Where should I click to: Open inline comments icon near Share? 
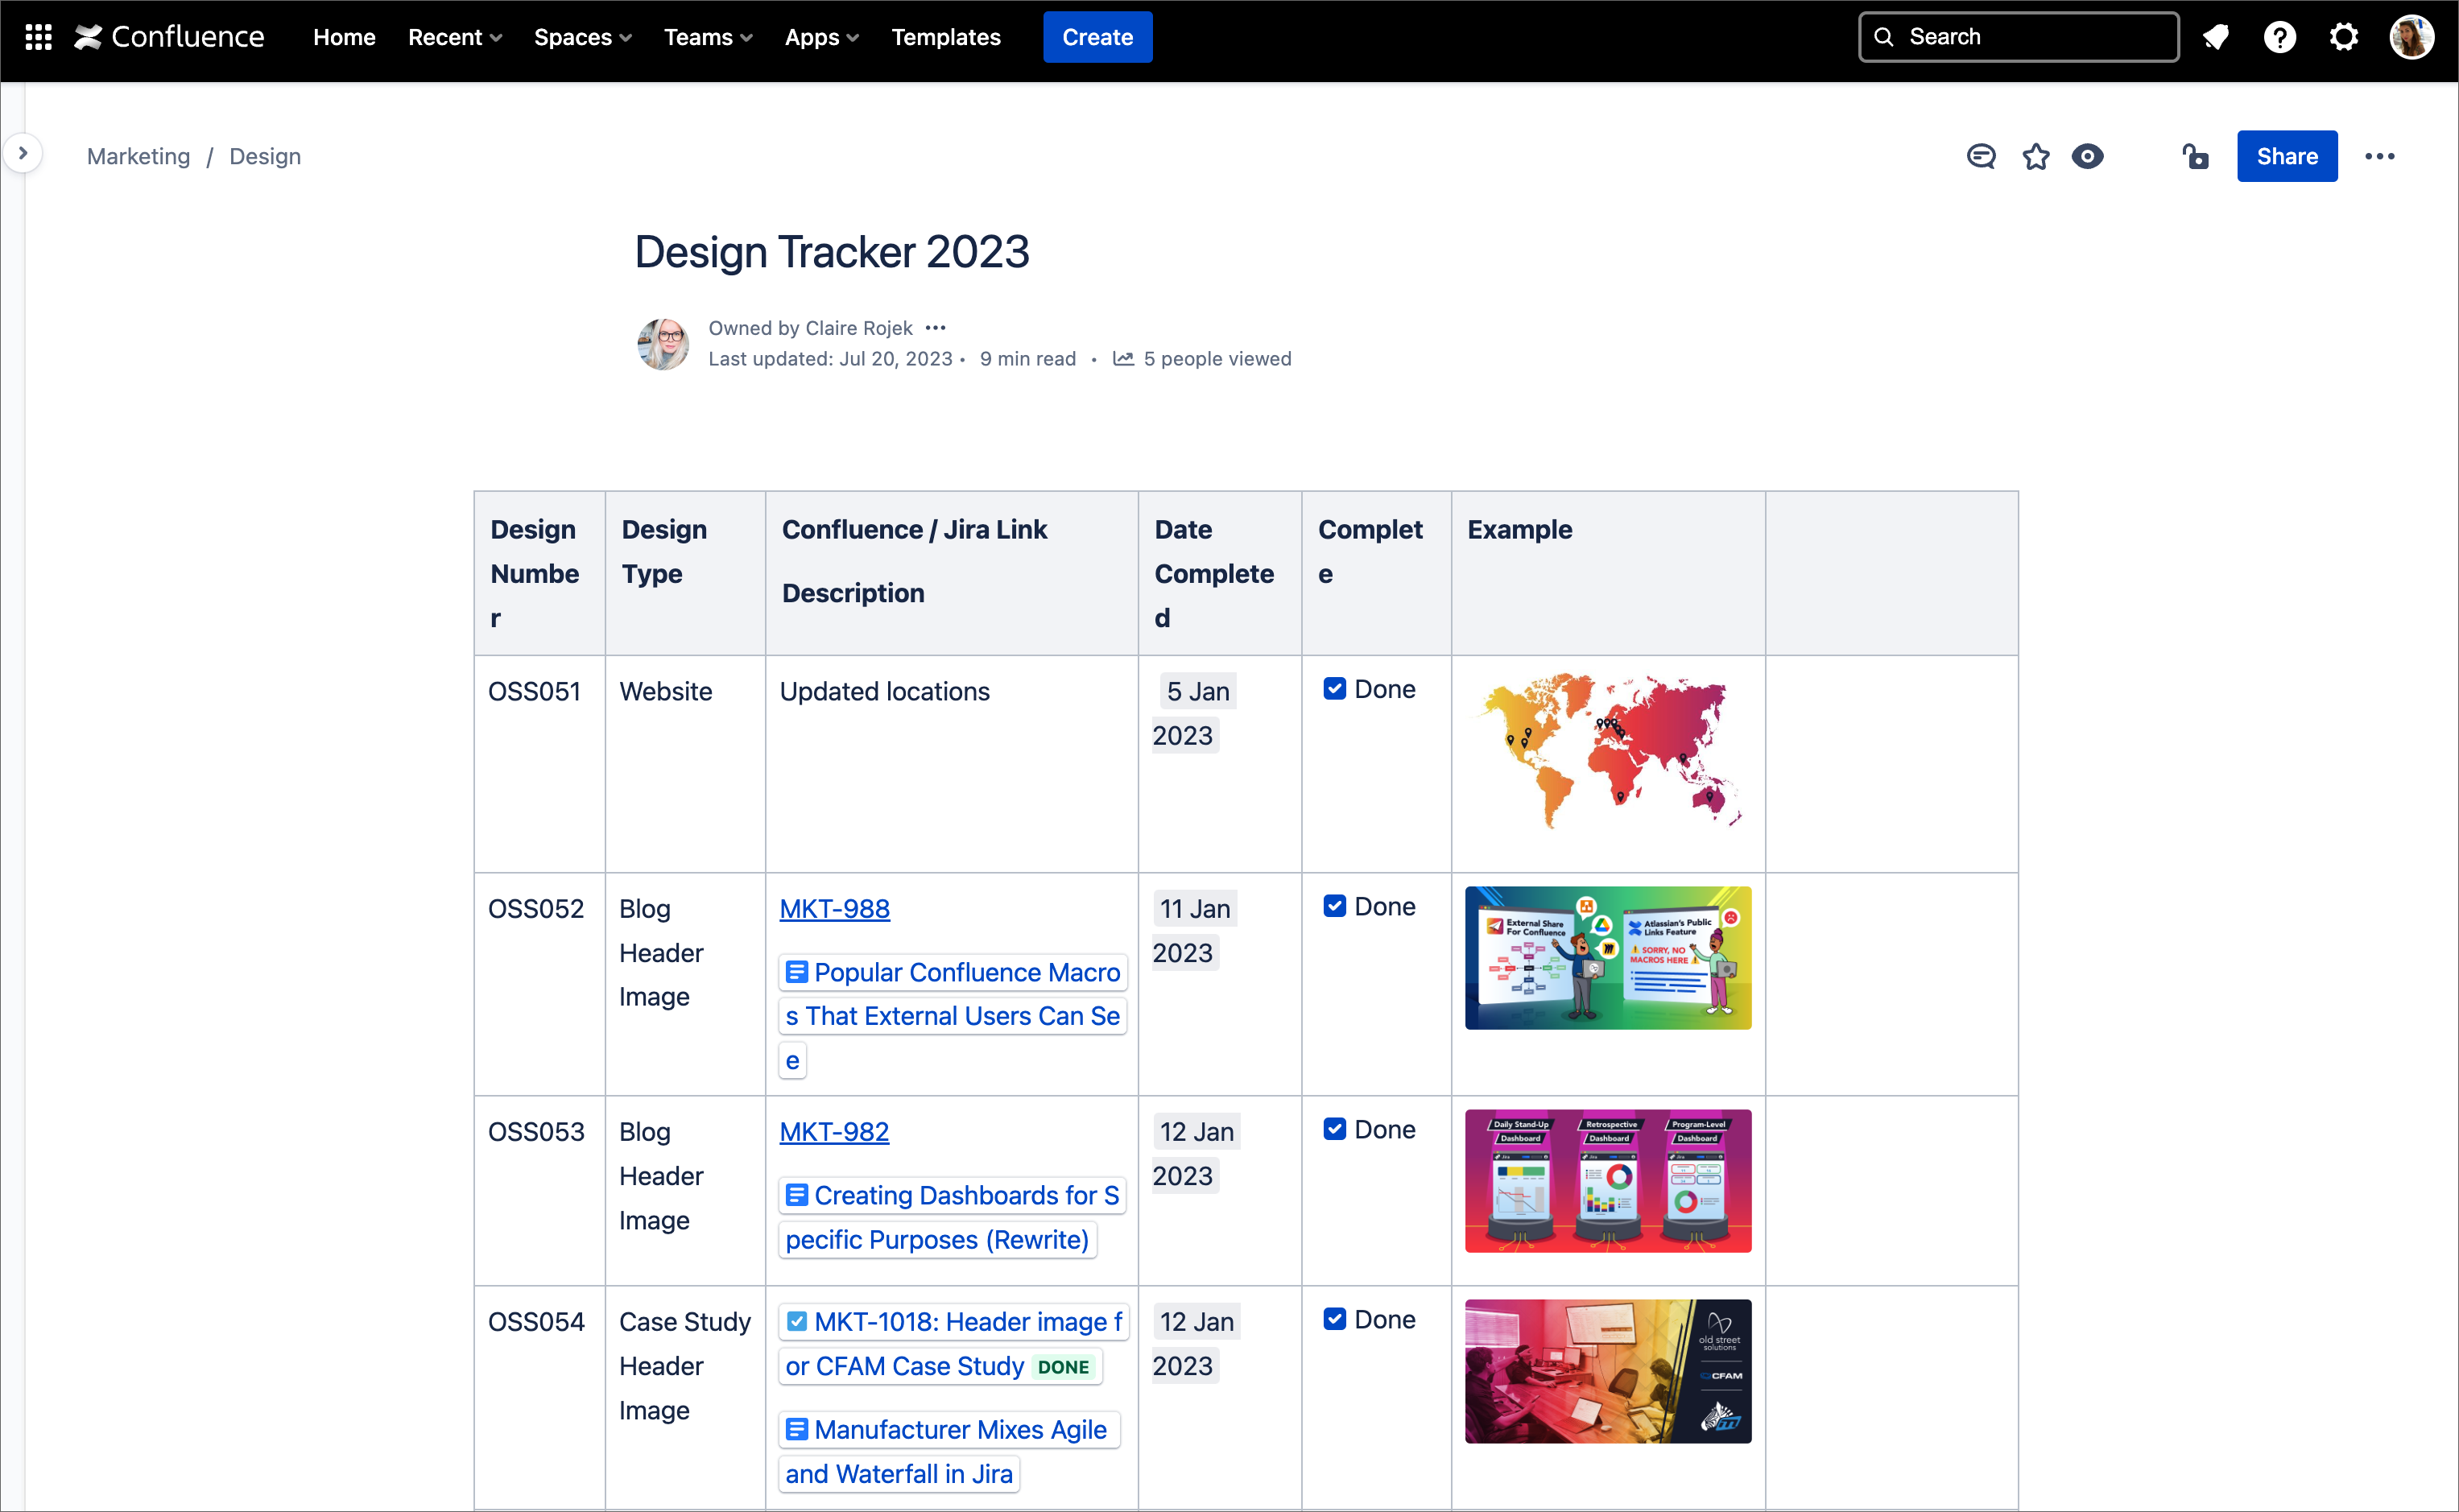[1980, 156]
